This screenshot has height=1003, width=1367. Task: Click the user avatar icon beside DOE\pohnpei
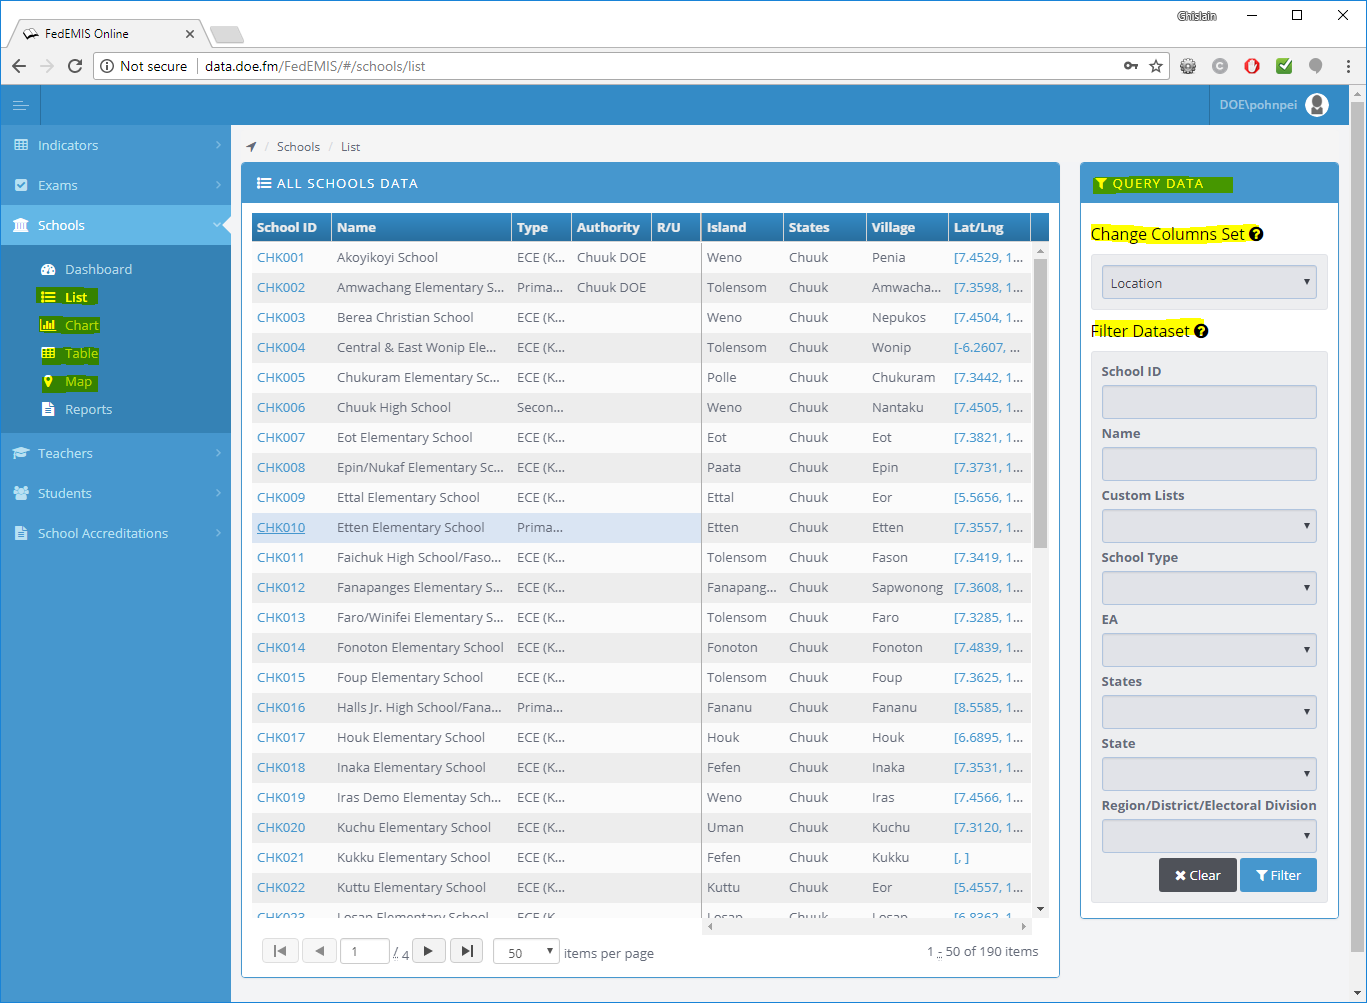(1317, 105)
